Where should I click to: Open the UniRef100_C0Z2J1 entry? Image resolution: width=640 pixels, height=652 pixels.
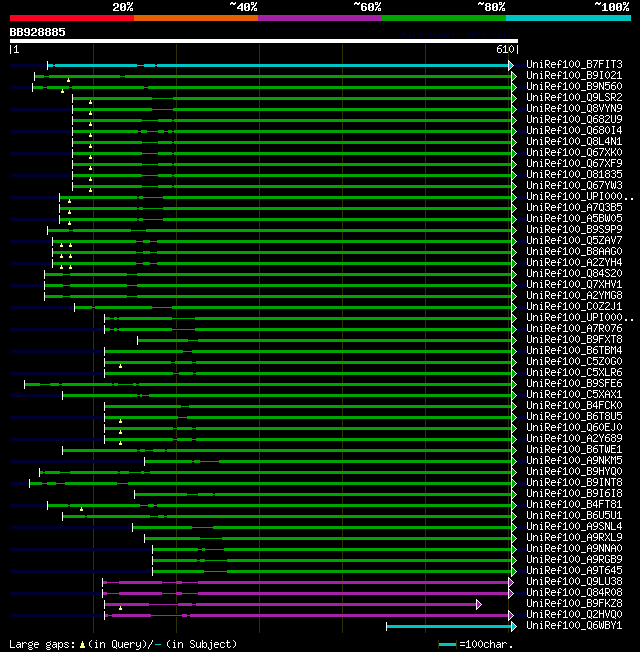574,307
